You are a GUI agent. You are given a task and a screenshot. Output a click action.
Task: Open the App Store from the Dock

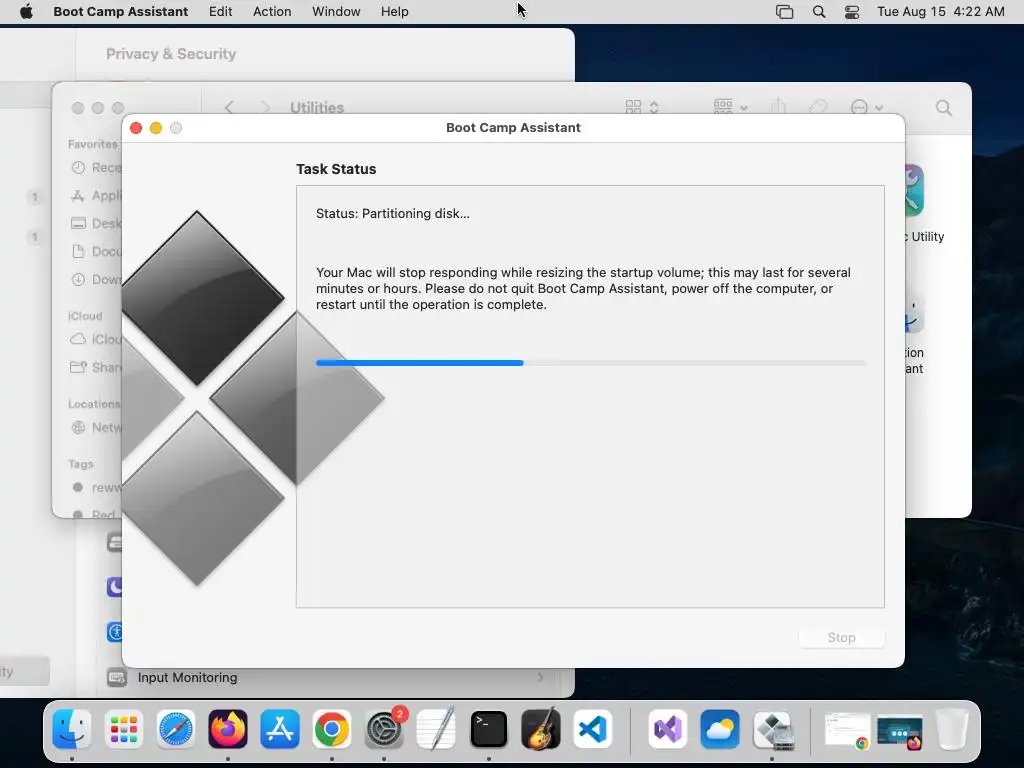click(280, 729)
